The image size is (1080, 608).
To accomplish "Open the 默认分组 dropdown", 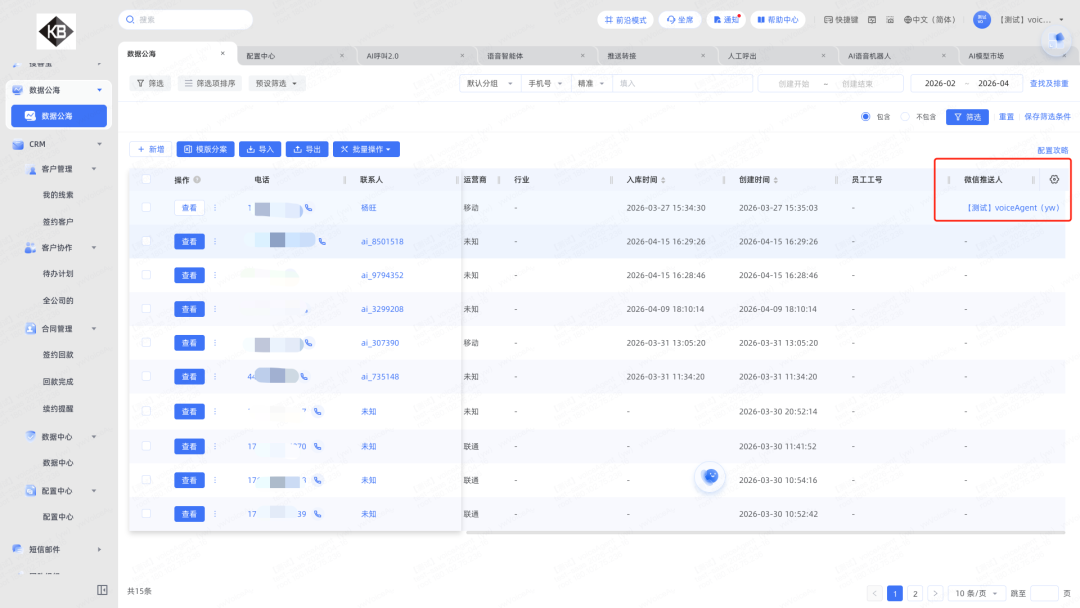I will [488, 84].
